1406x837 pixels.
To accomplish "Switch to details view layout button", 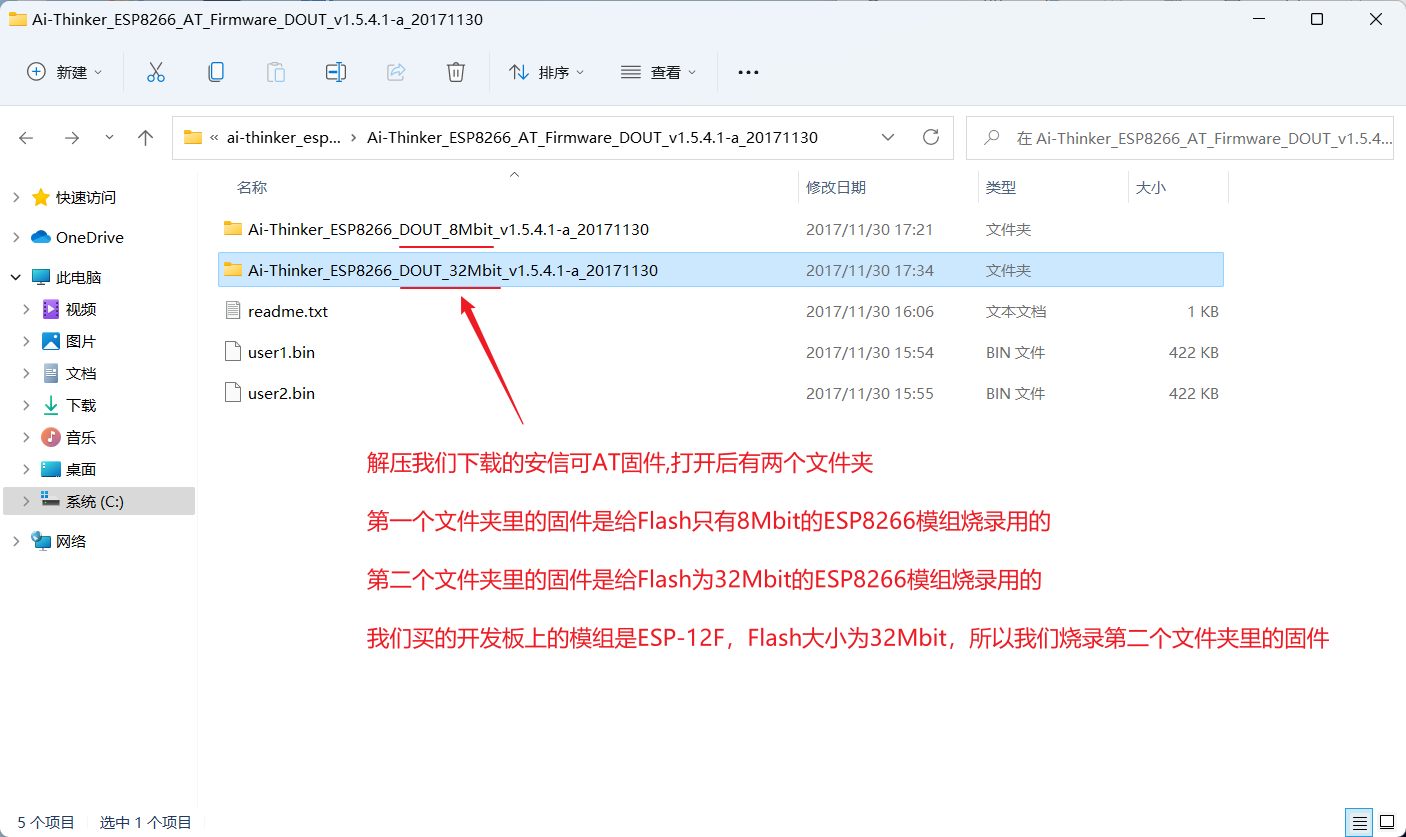I will 1360,823.
